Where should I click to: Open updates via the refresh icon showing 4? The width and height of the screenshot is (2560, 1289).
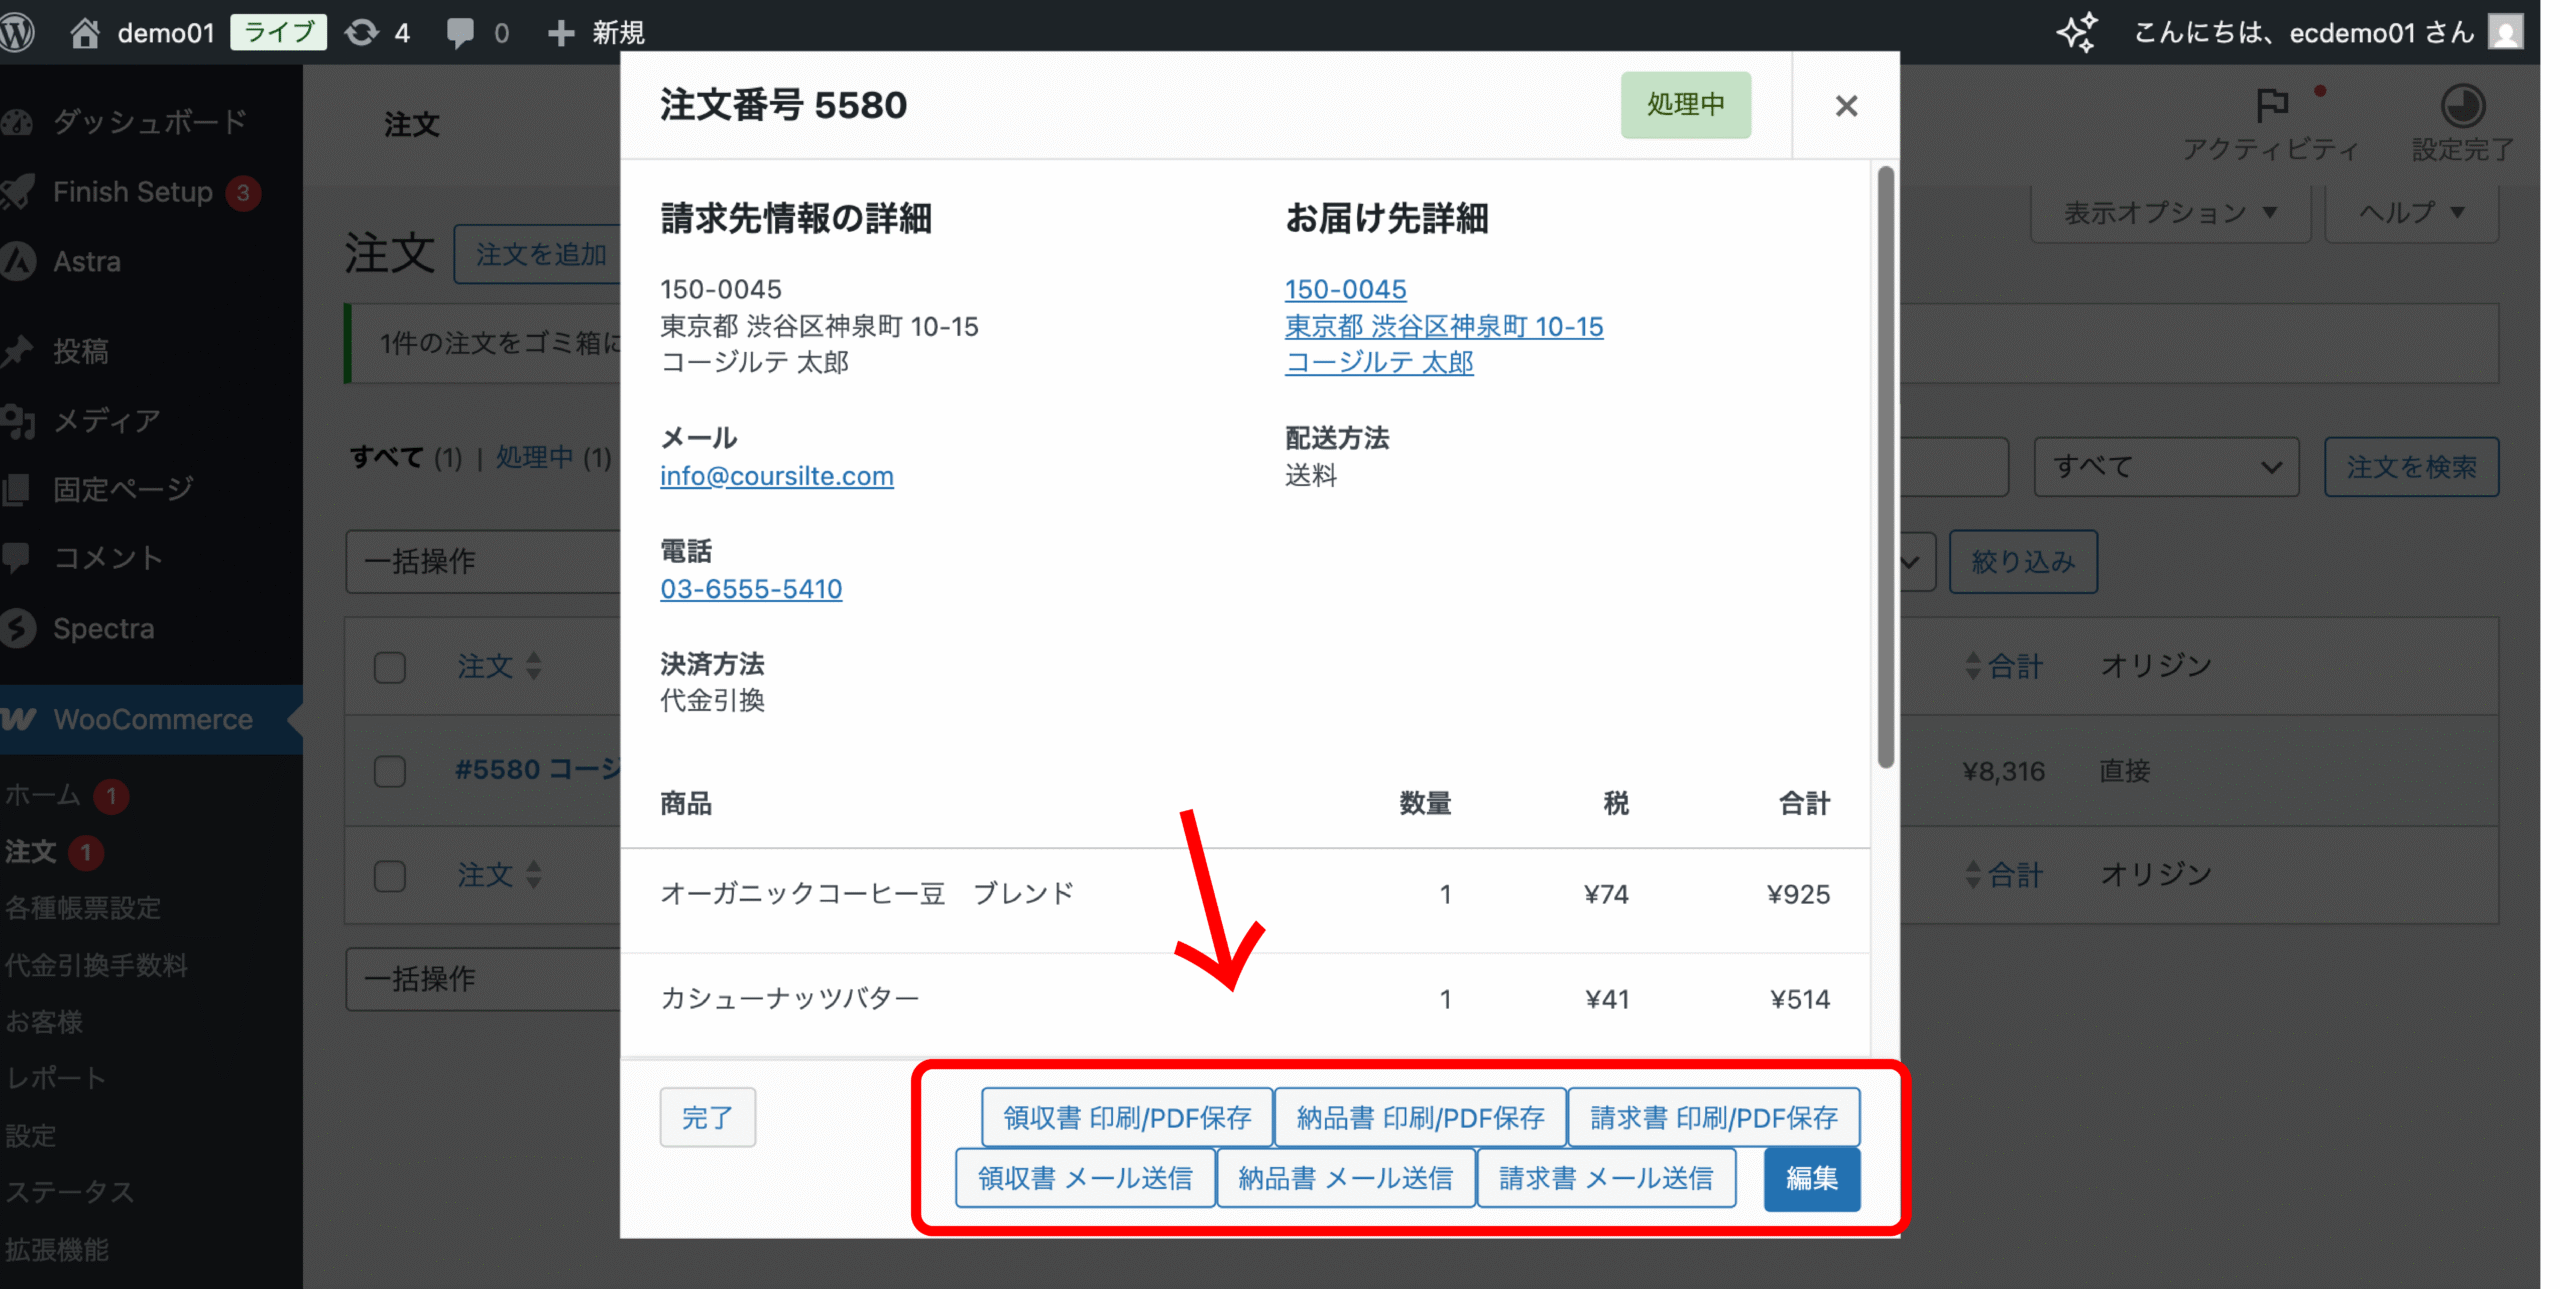(363, 31)
